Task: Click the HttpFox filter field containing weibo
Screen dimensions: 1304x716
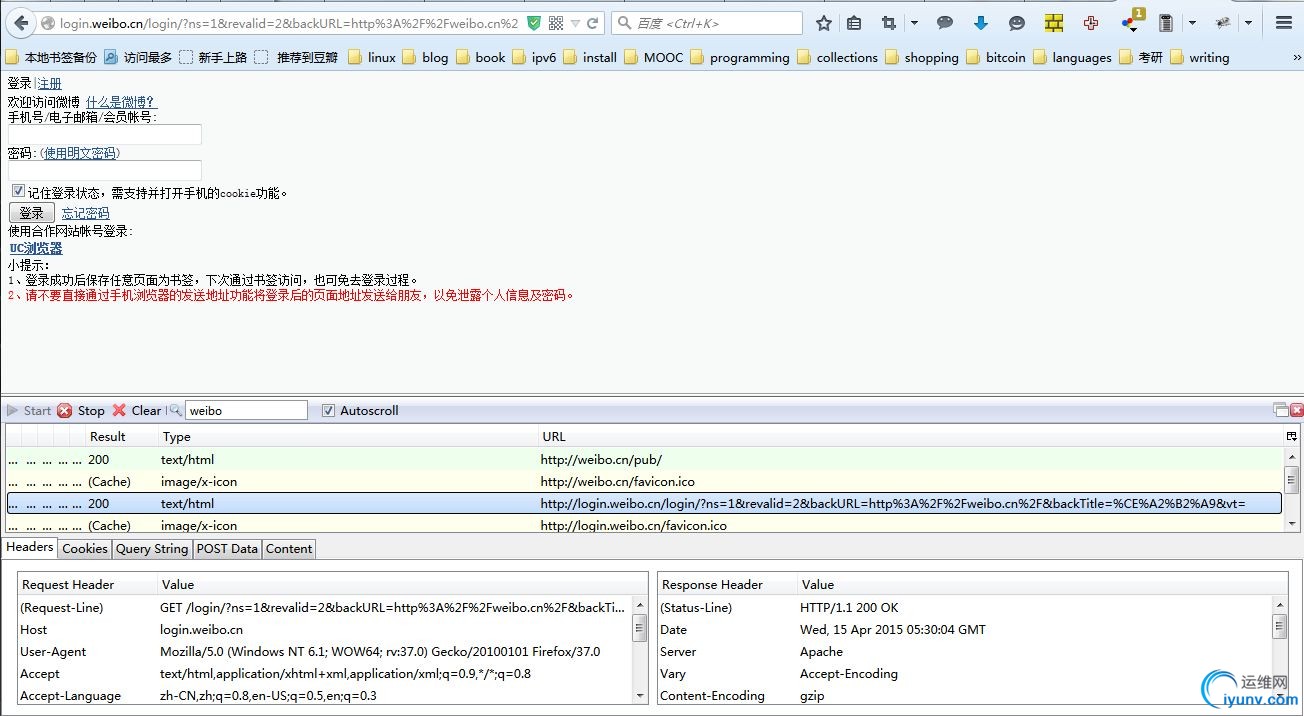Action: point(246,411)
